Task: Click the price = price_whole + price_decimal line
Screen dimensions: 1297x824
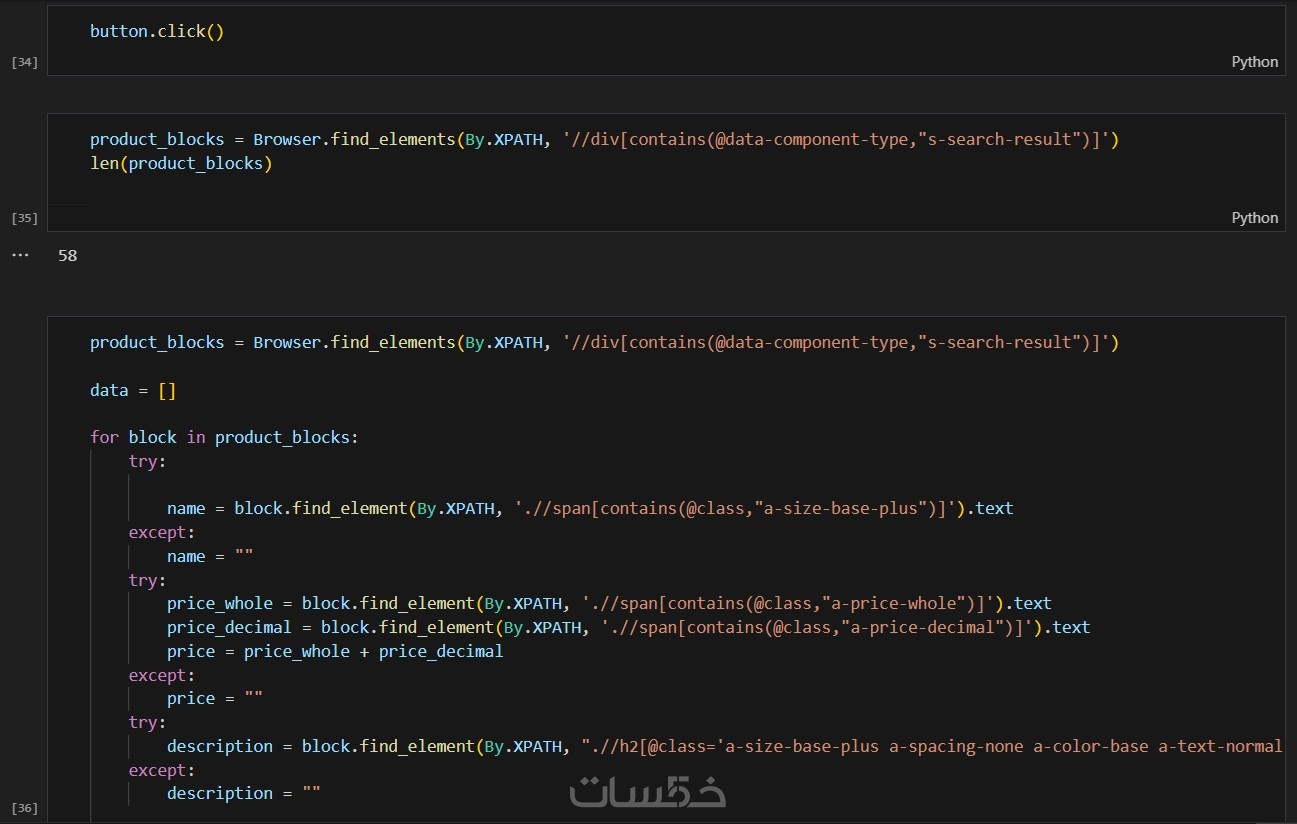Action: [x=335, y=651]
